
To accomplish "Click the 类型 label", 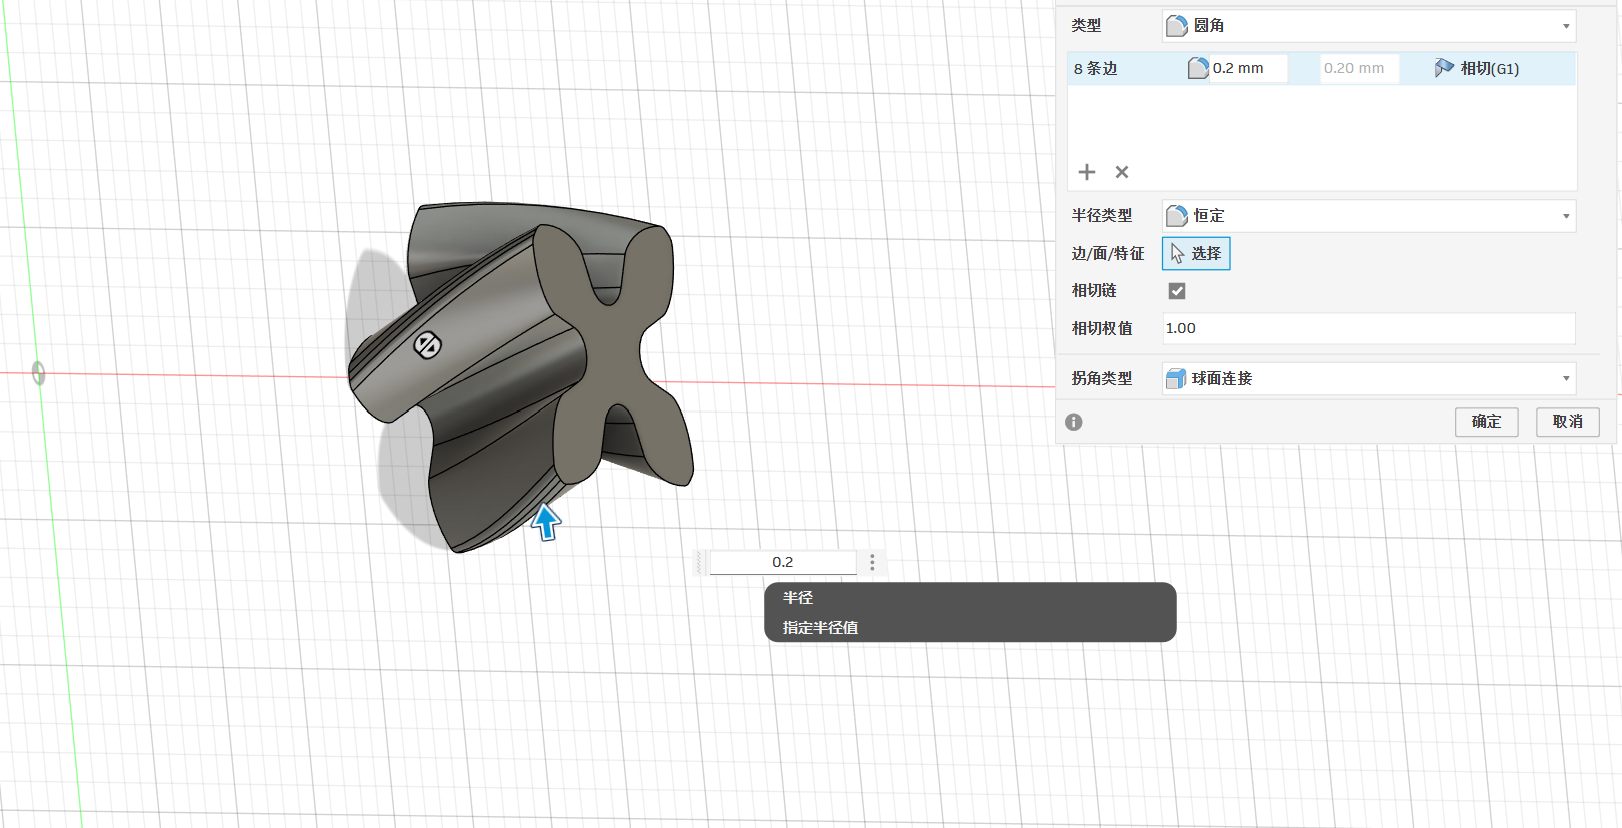I will coord(1087,26).
